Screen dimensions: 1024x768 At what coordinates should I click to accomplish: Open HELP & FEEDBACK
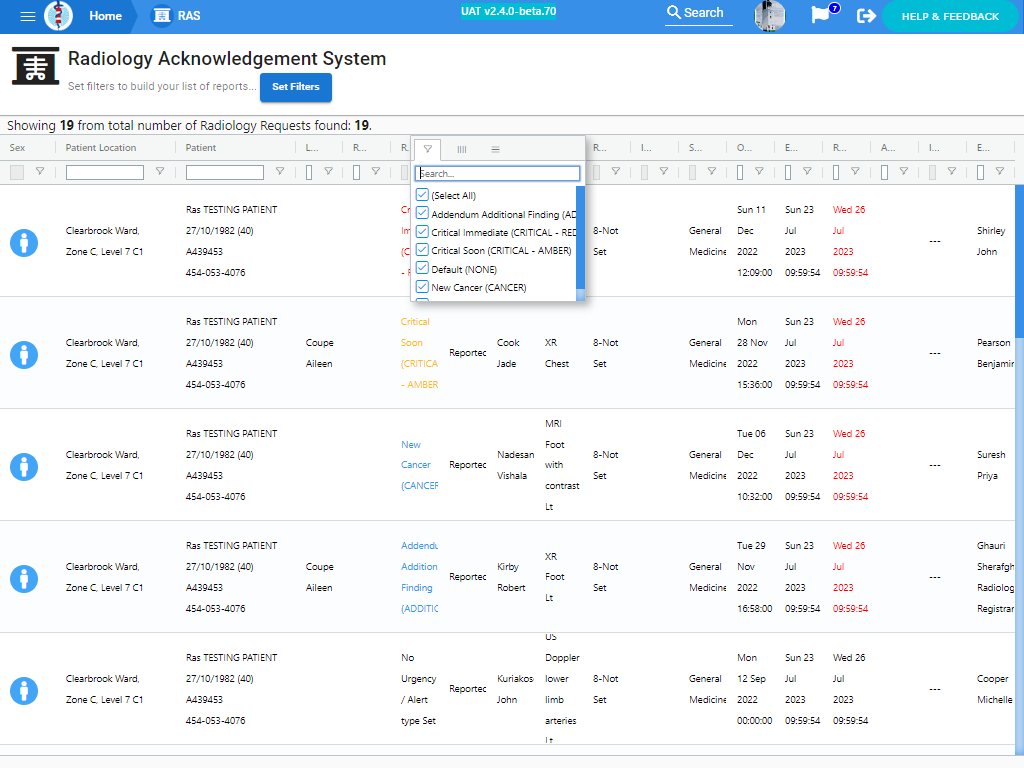click(950, 16)
